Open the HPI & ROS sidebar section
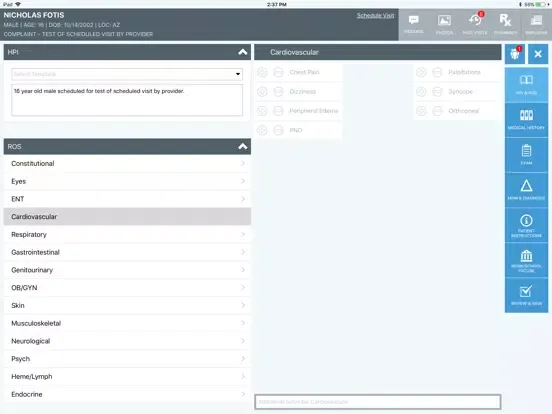The image size is (552, 414). point(526,85)
